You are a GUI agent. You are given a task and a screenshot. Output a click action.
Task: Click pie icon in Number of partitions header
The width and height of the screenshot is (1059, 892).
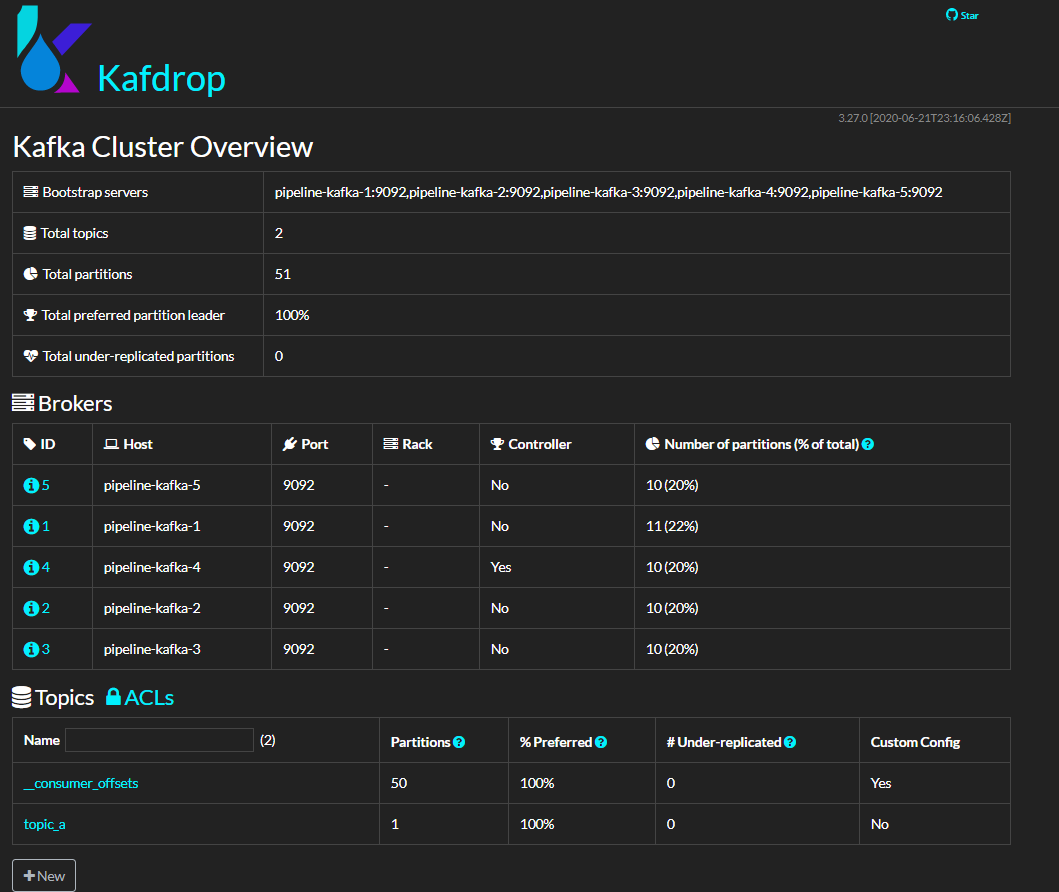(652, 444)
